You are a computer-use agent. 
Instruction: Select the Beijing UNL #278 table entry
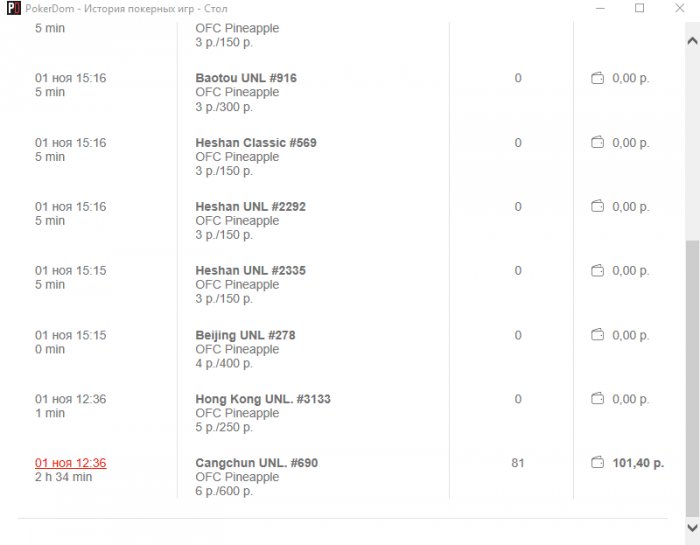245,335
